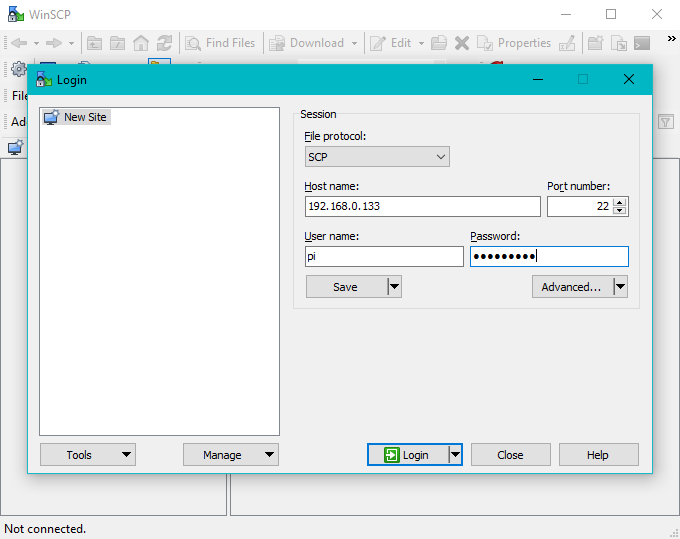Click the Port number field
The height and width of the screenshot is (539, 680).
[x=580, y=206]
